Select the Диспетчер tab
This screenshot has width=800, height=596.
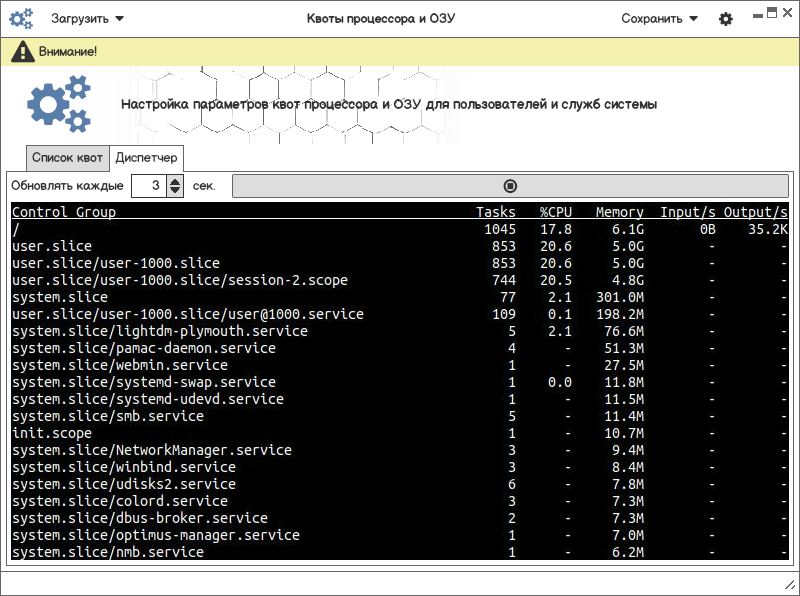coord(146,158)
